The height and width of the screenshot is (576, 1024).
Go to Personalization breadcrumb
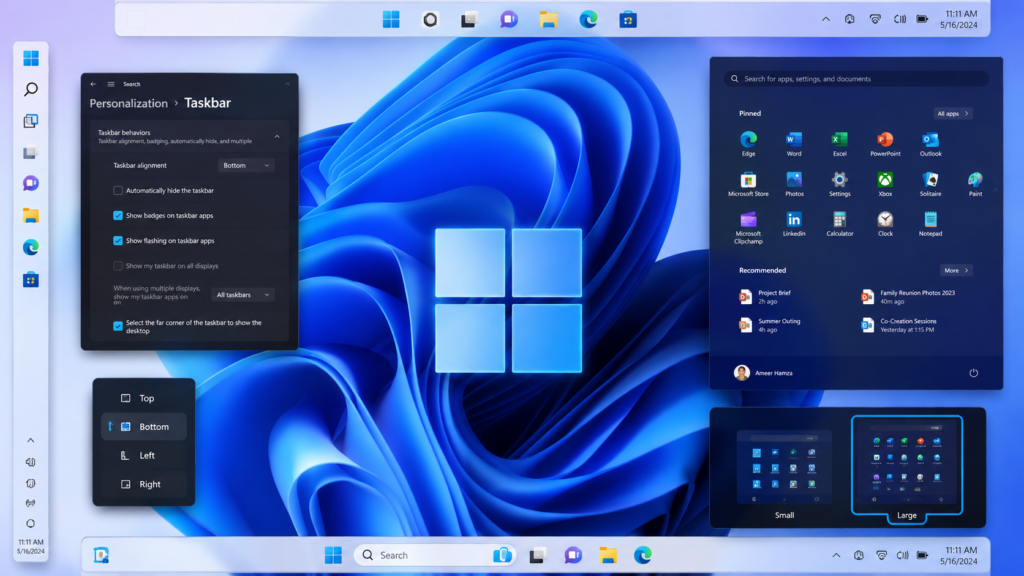[x=129, y=103]
